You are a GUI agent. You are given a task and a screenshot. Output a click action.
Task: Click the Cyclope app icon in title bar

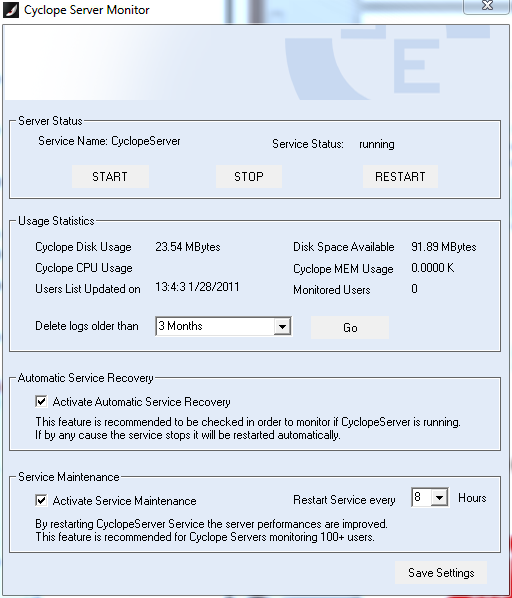pos(11,10)
